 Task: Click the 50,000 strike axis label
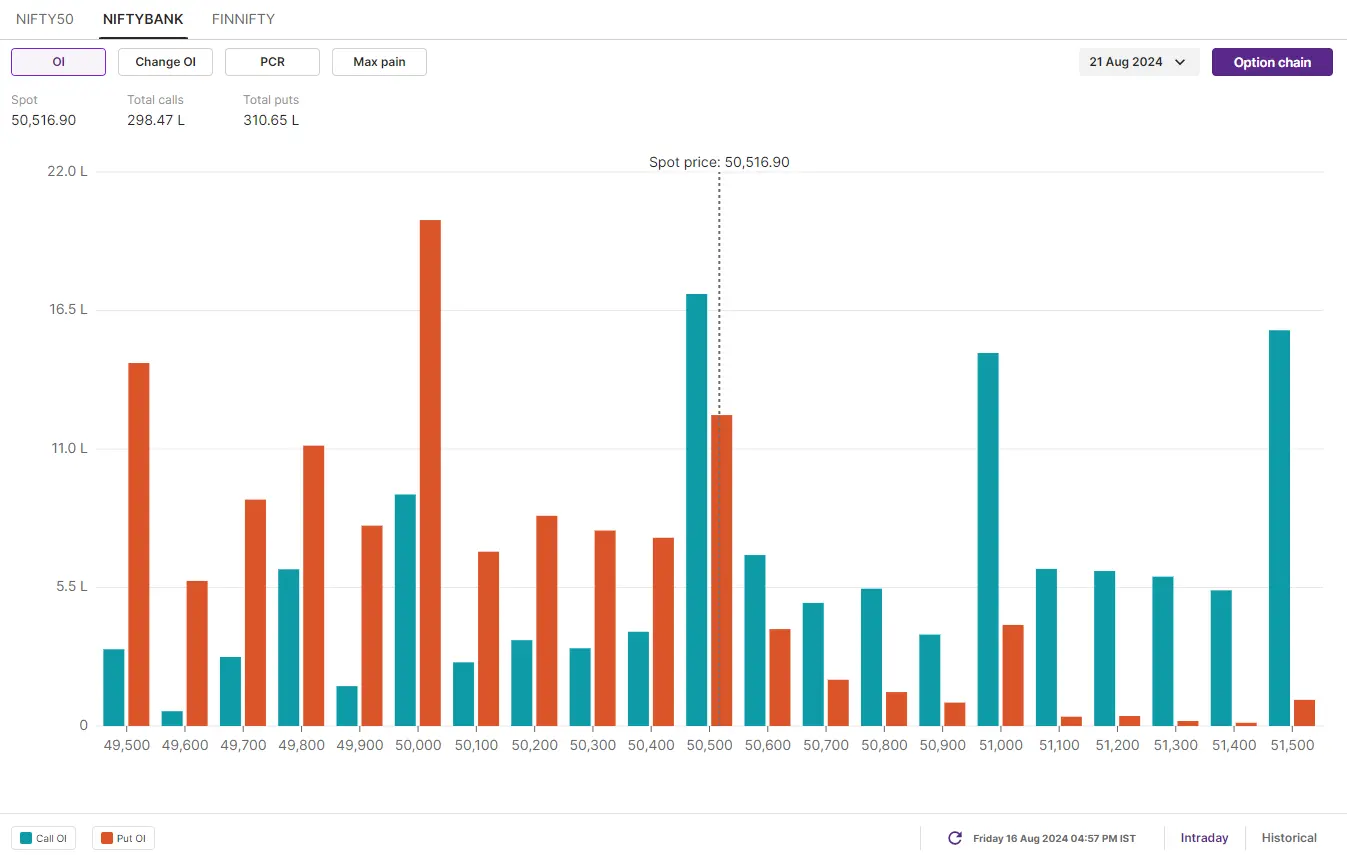pyautogui.click(x=419, y=745)
